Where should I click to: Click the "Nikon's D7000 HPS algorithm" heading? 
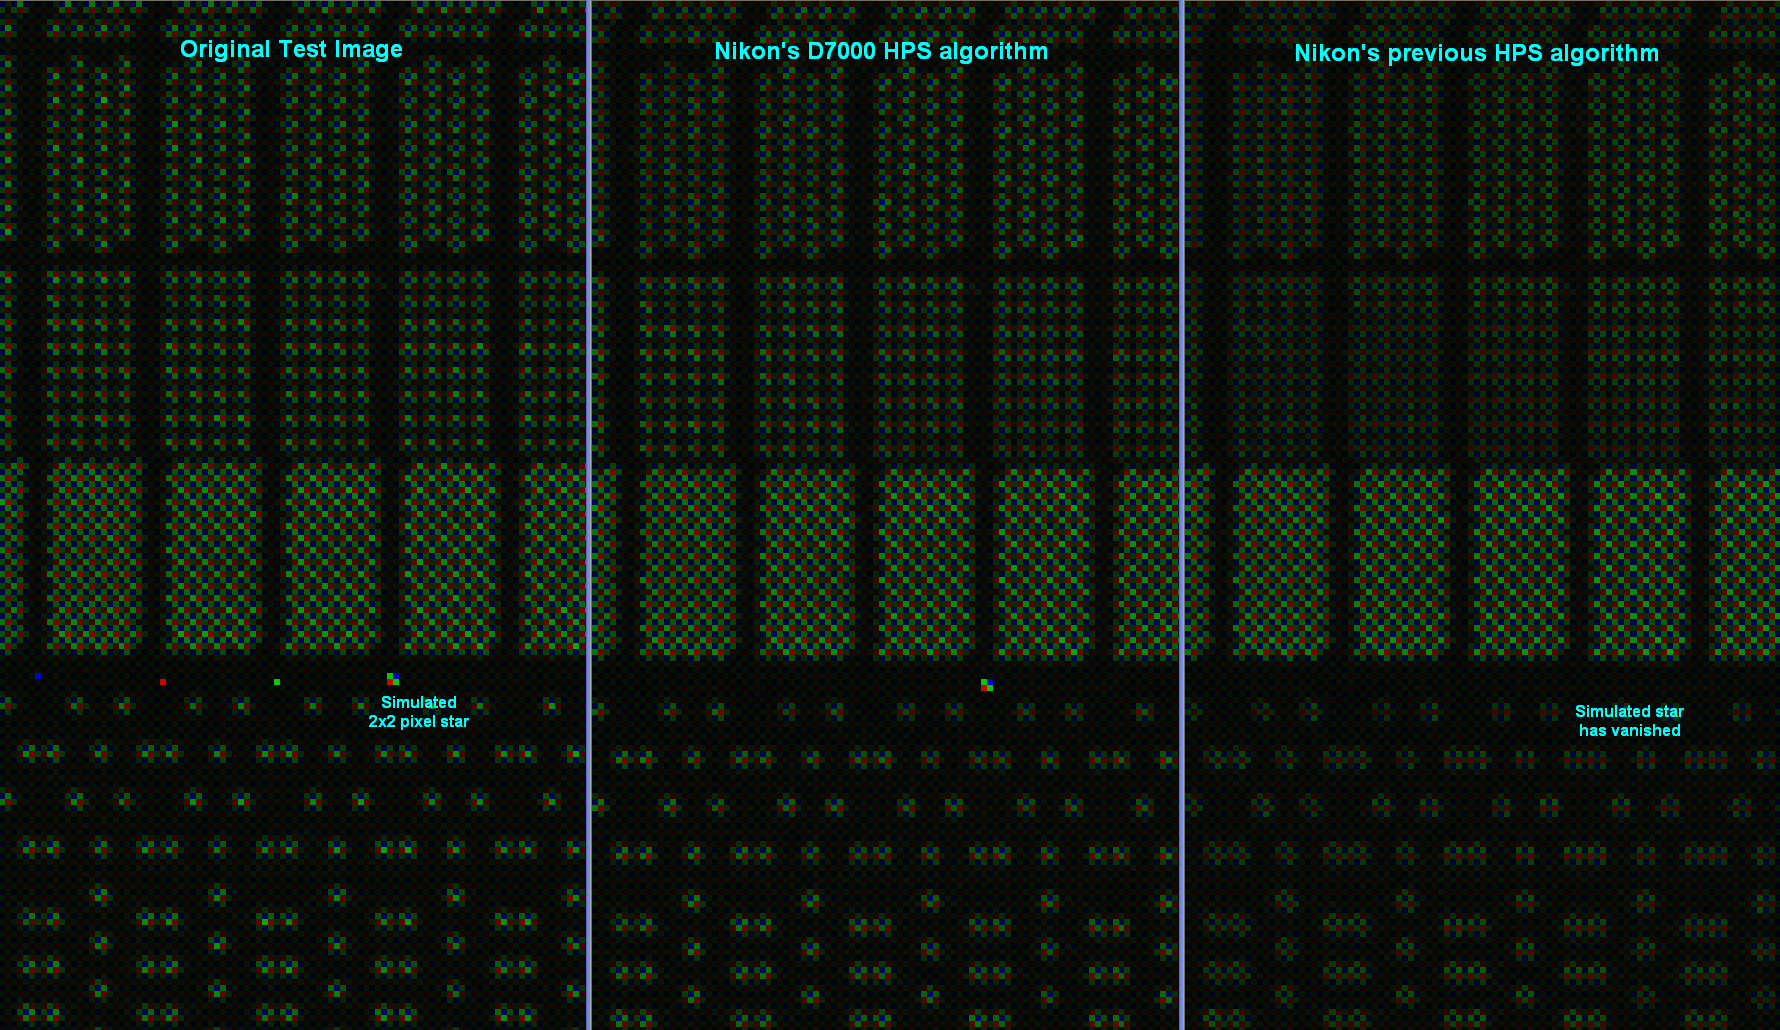(x=880, y=52)
